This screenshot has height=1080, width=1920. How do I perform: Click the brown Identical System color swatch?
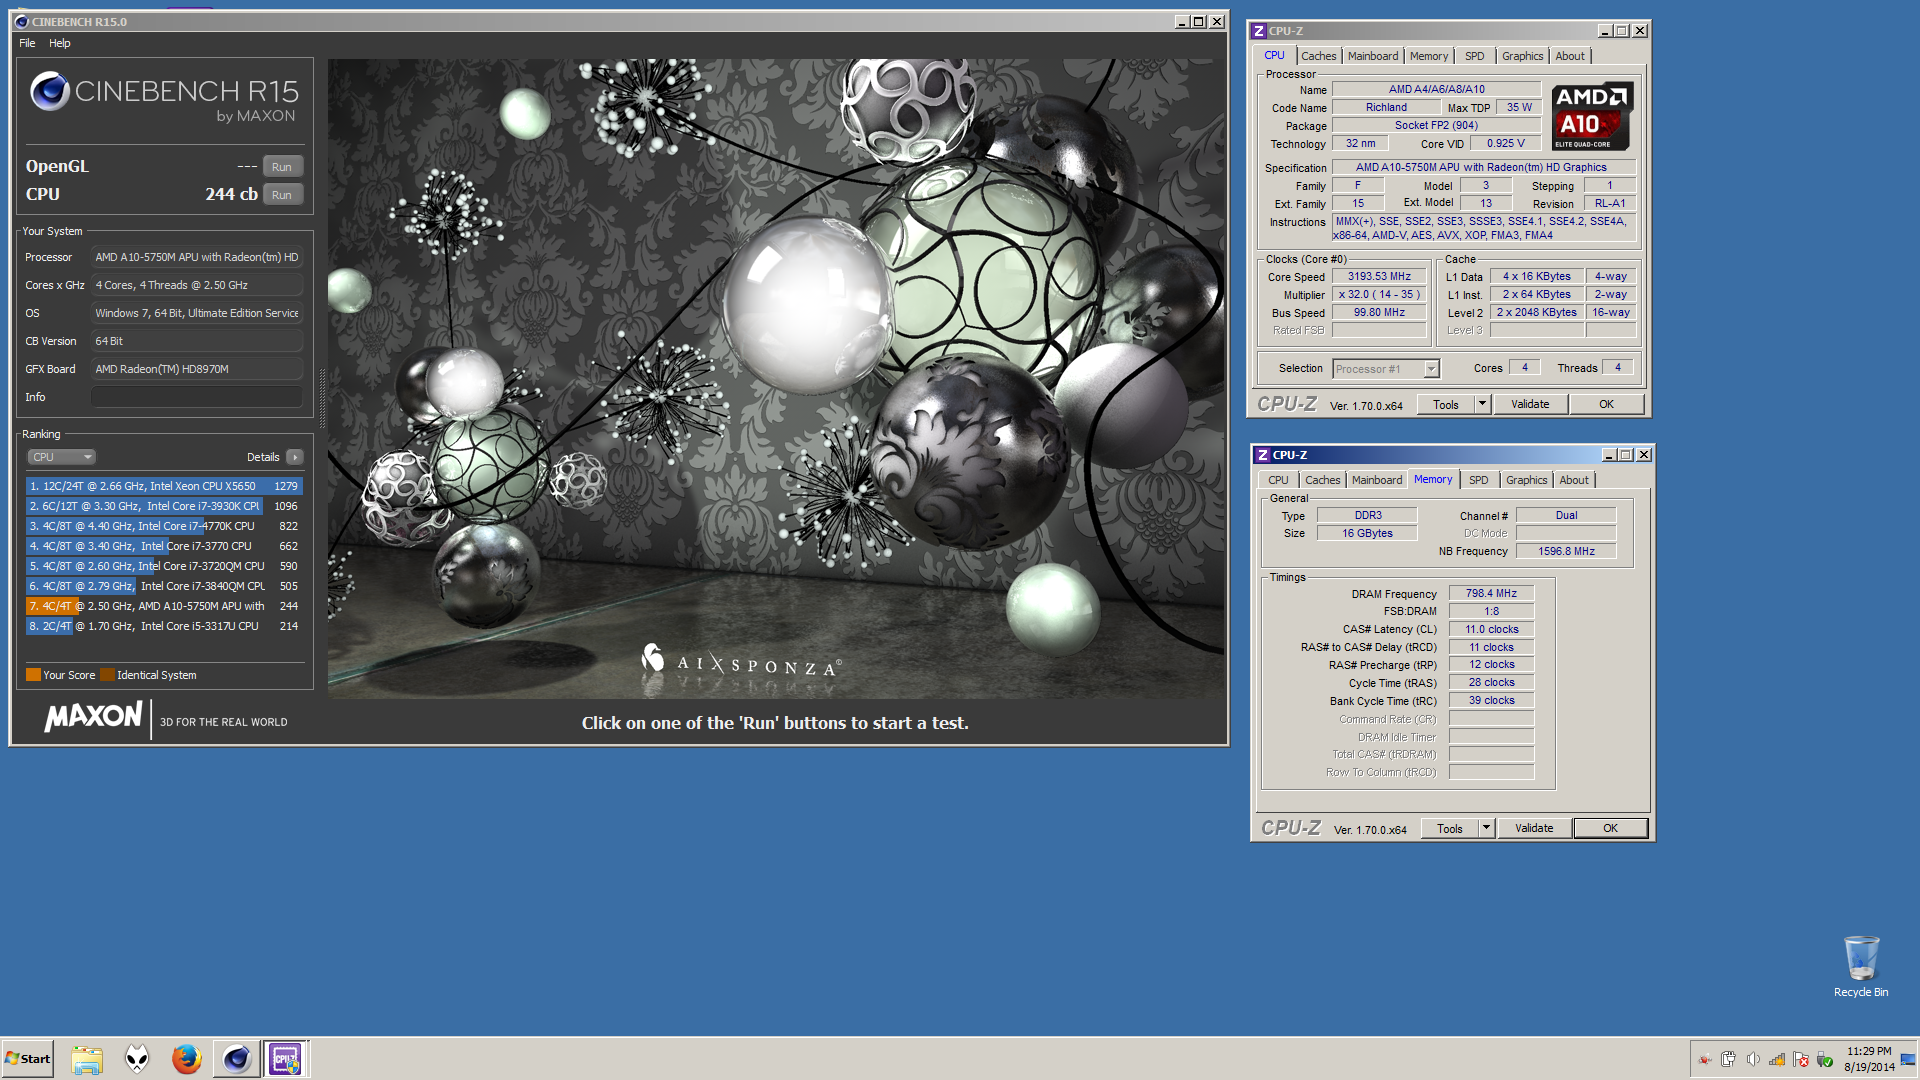point(107,675)
